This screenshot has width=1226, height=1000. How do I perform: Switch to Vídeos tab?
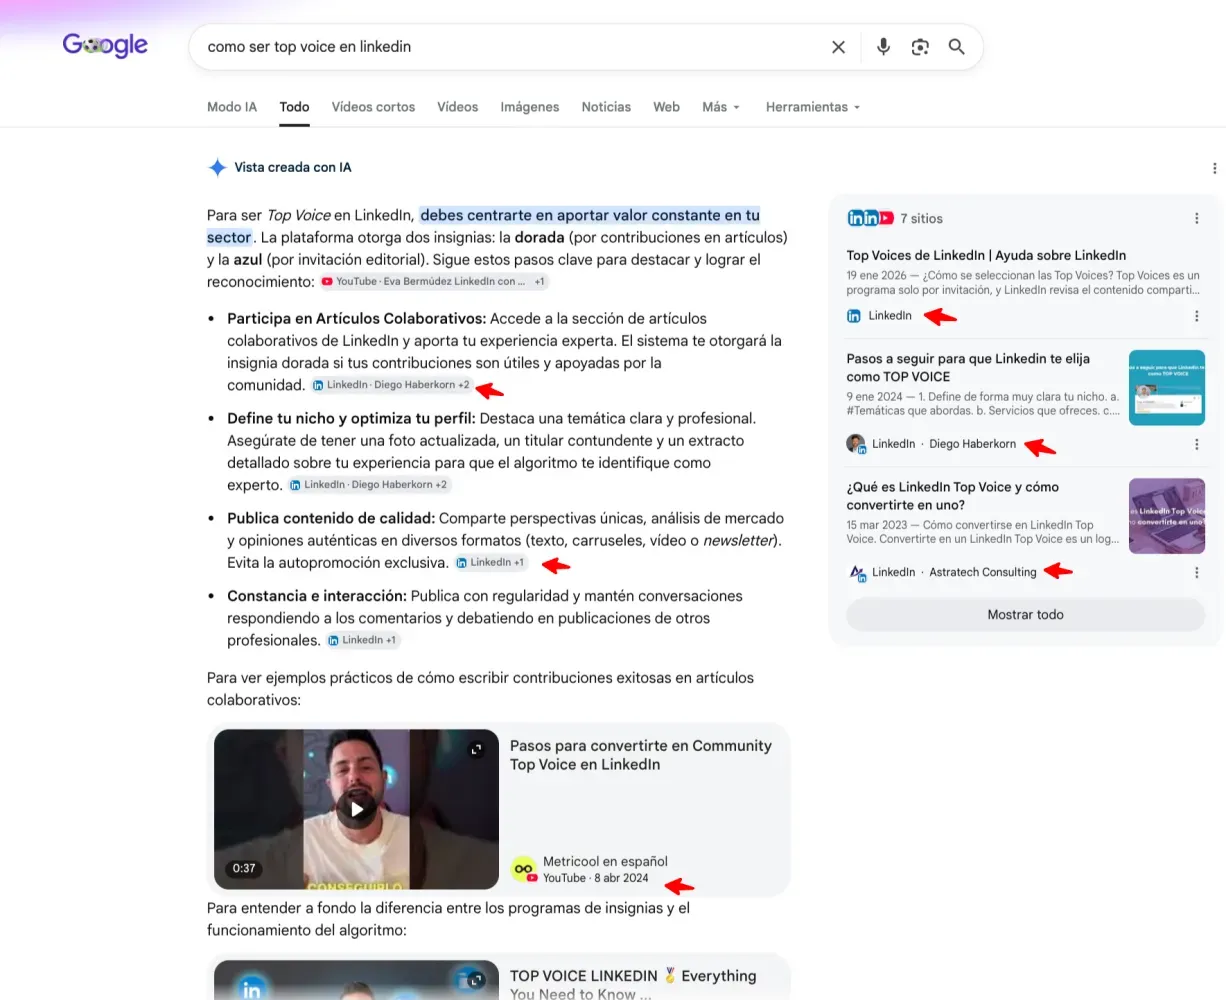[x=458, y=107]
